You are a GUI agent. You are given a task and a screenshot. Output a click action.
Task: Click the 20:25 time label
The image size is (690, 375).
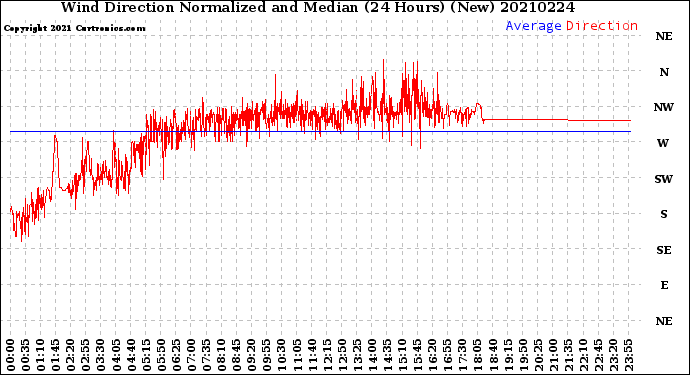click(x=538, y=355)
